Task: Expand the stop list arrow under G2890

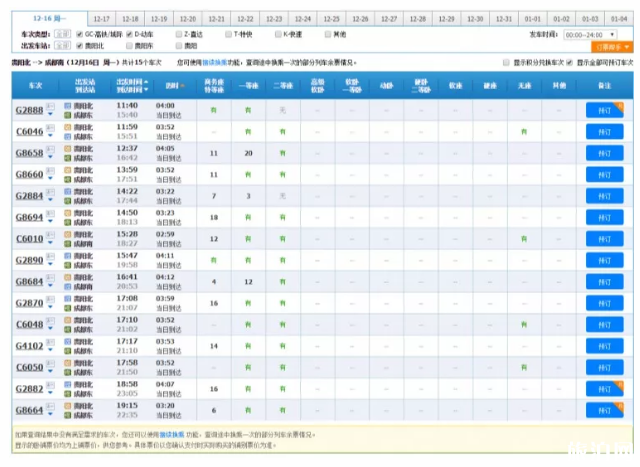Action: [x=50, y=265]
